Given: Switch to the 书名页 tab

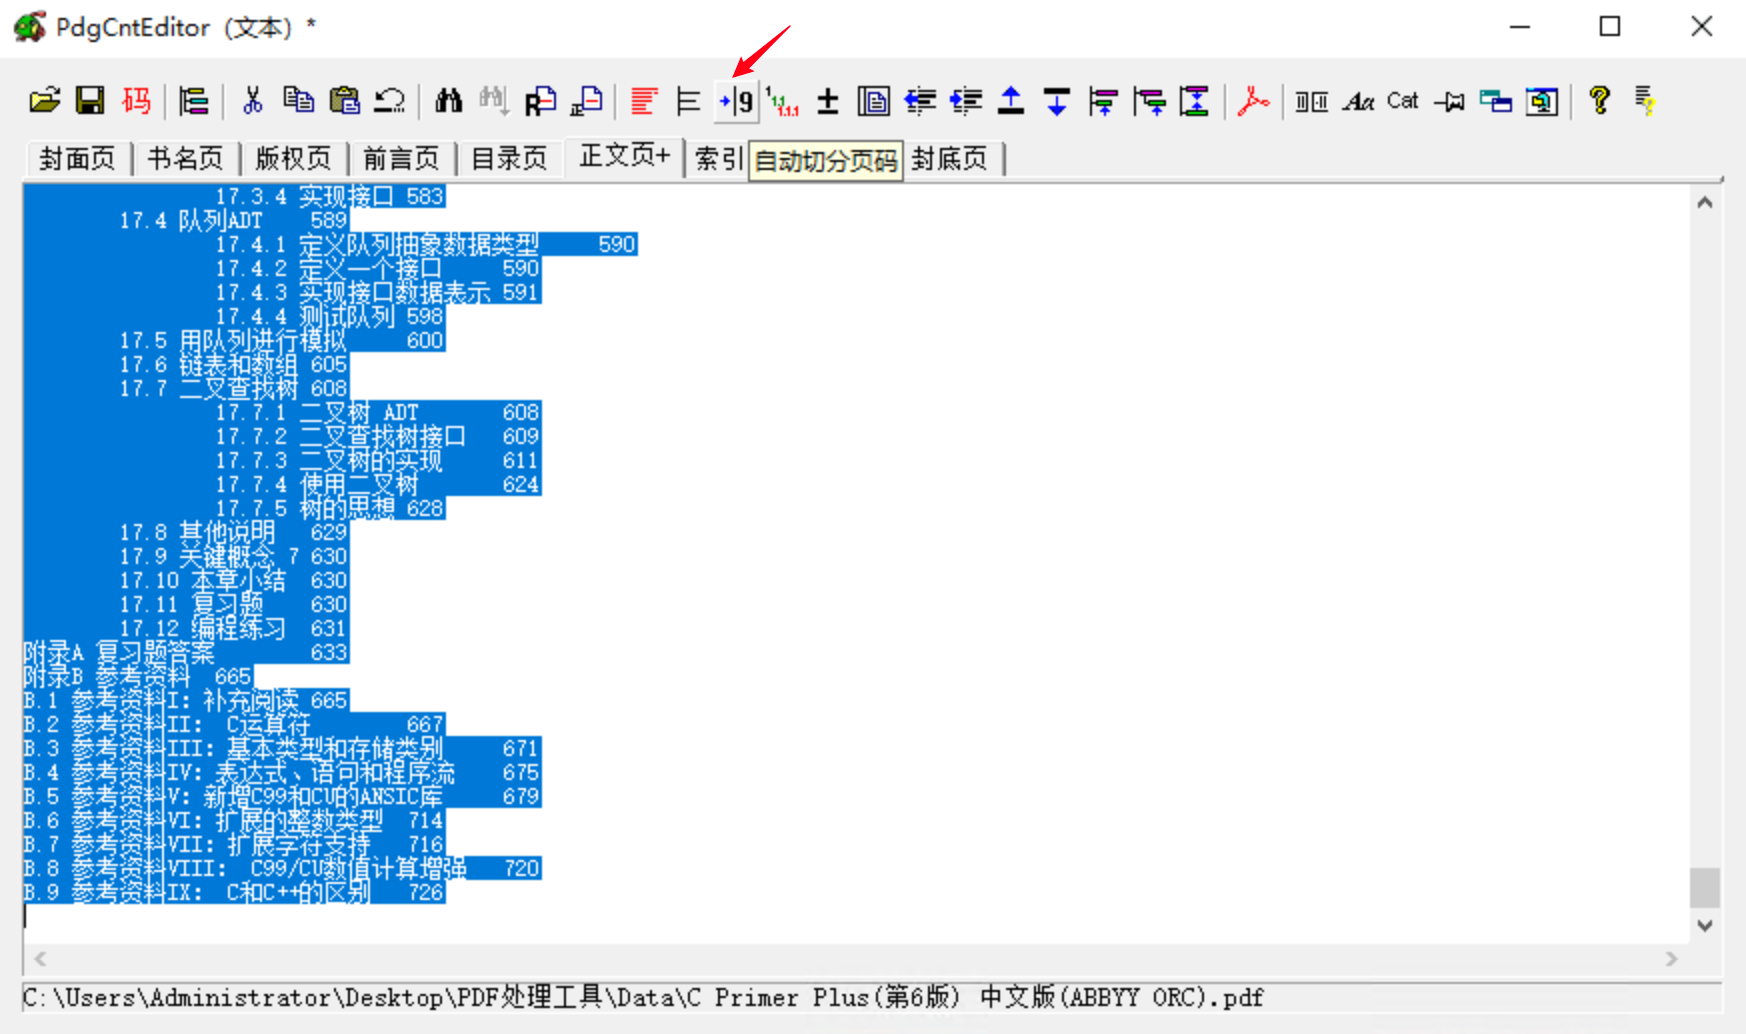Looking at the screenshot, I should pos(185,159).
